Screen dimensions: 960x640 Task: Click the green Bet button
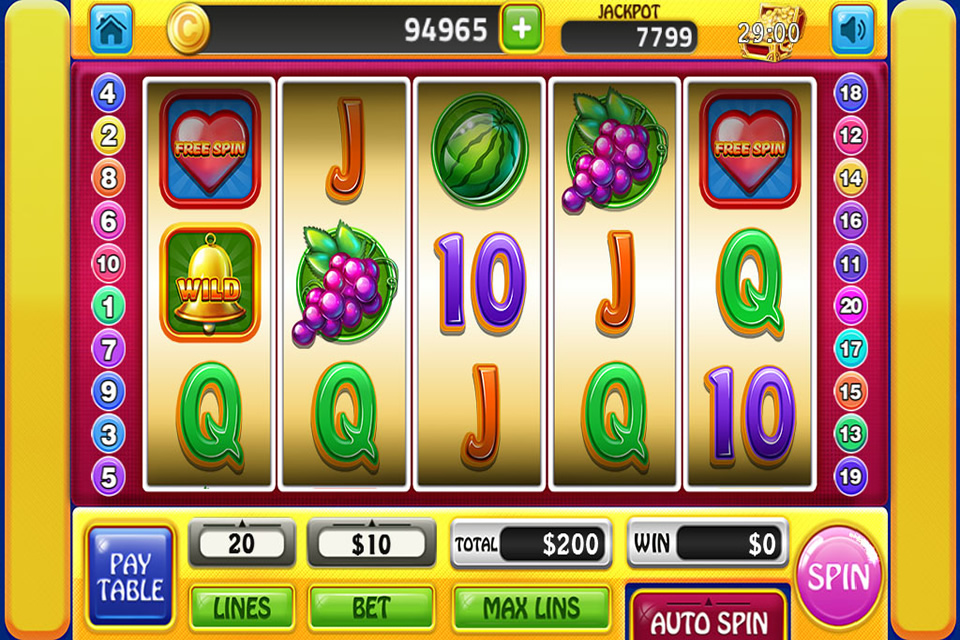tap(372, 608)
